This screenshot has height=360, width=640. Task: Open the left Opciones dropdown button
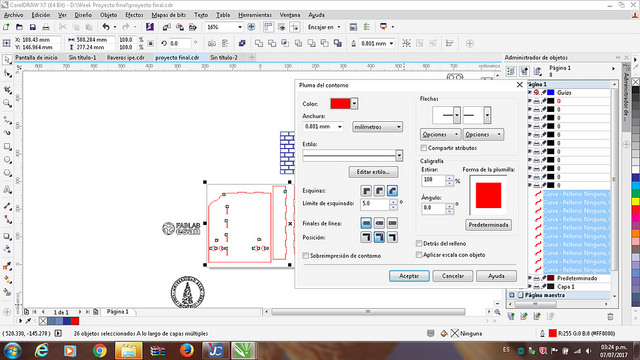440,134
